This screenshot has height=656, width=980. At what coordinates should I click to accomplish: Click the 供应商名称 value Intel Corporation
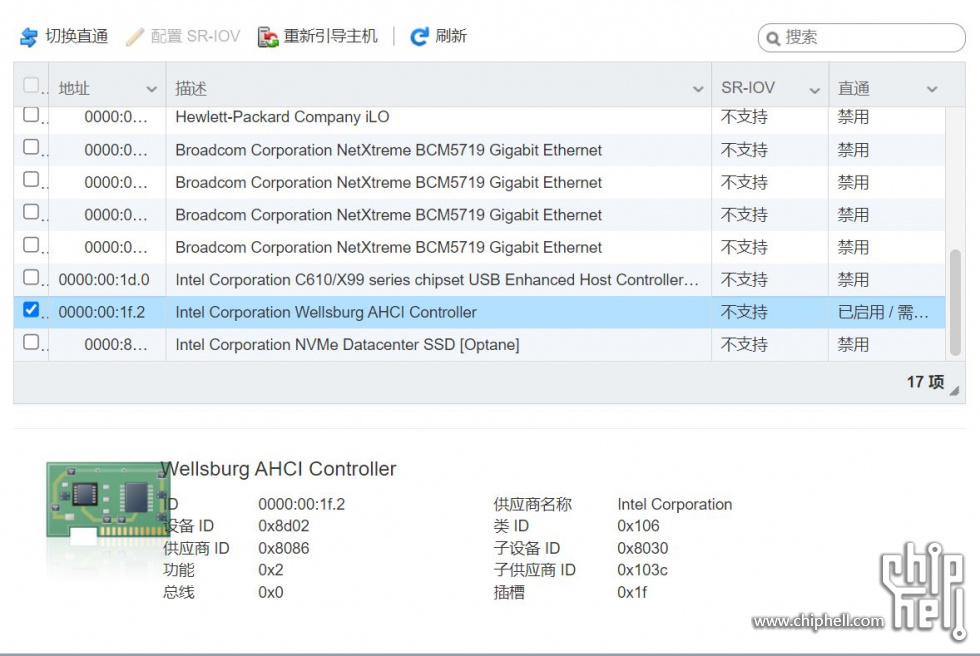point(674,504)
